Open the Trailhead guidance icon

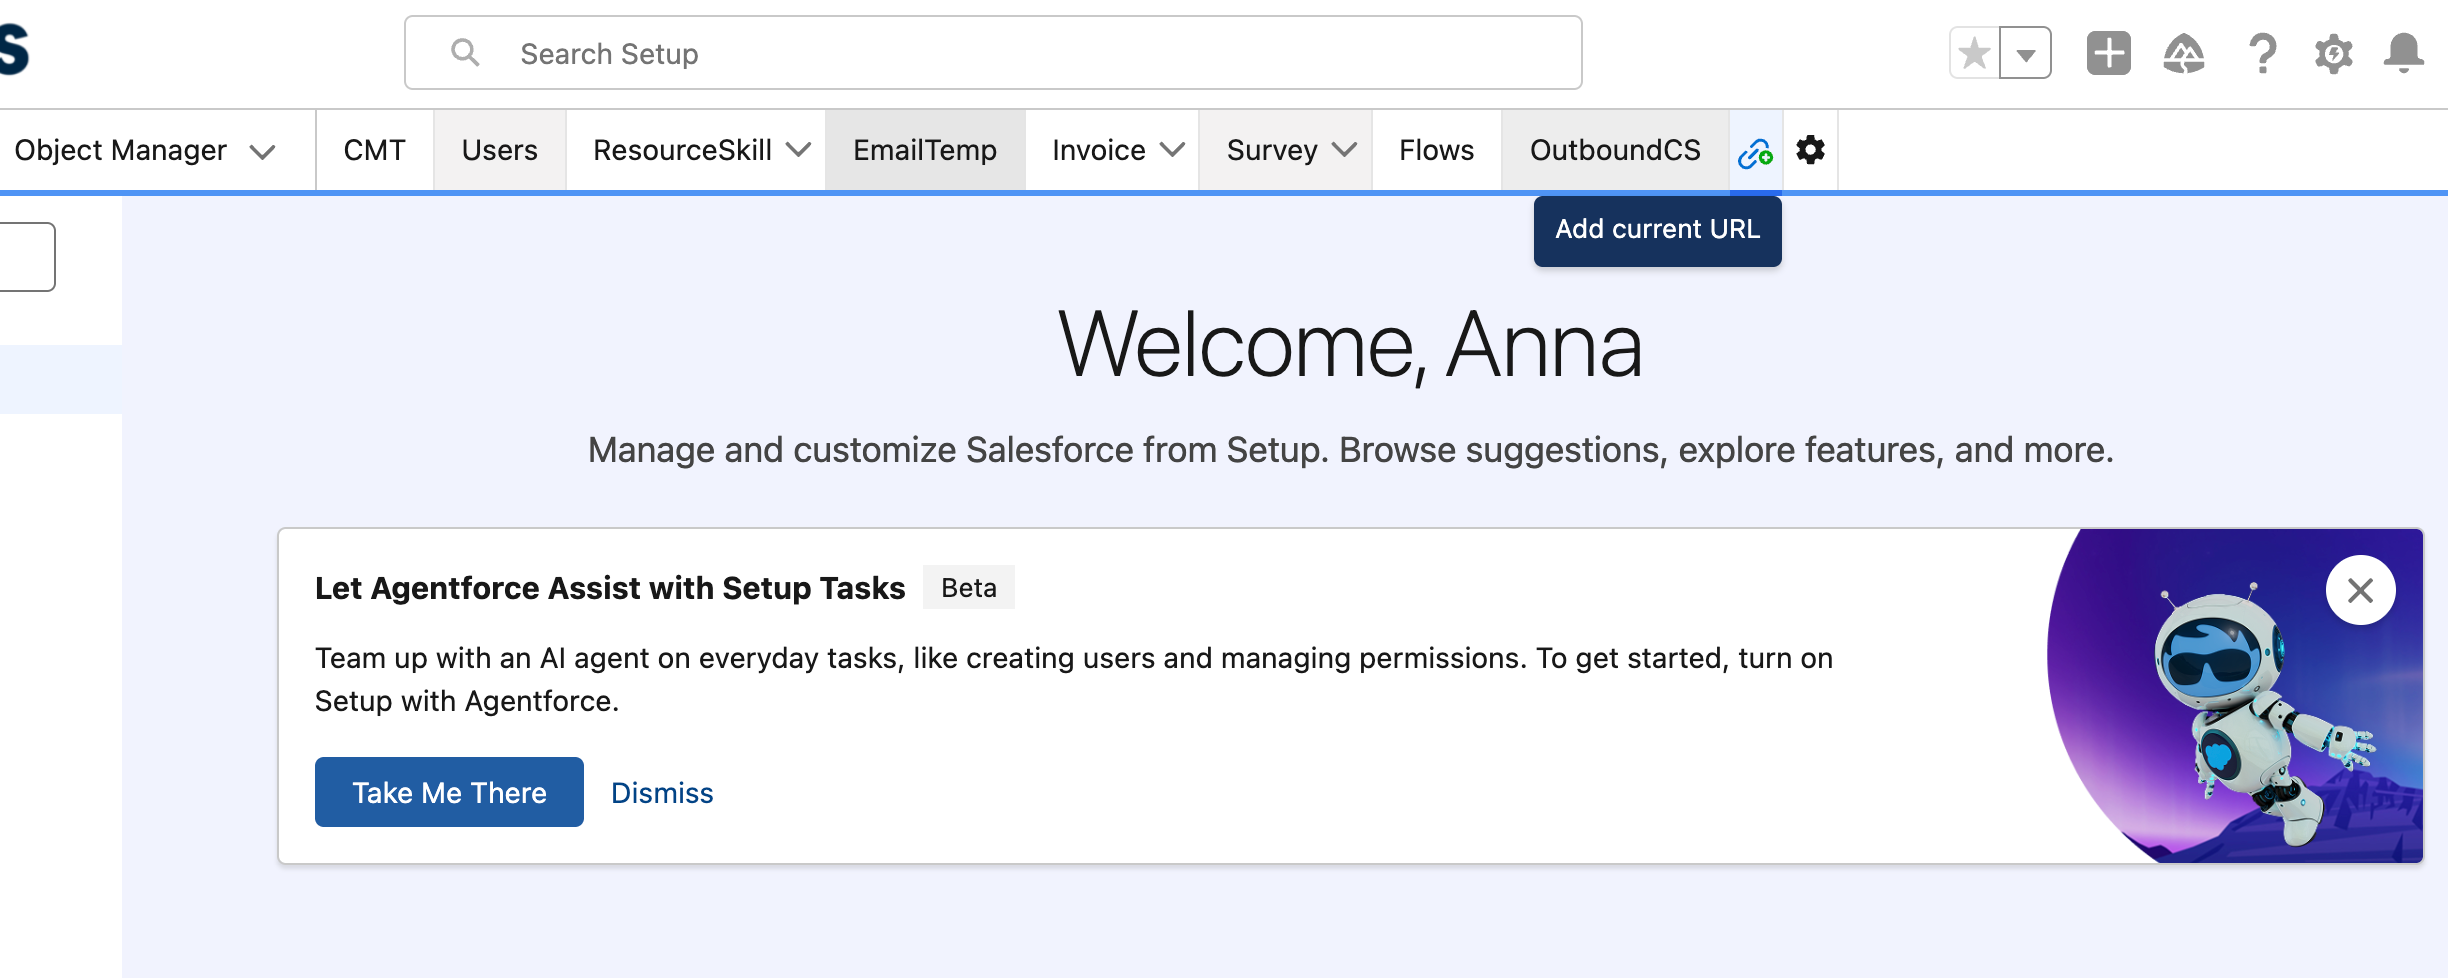(x=2184, y=53)
